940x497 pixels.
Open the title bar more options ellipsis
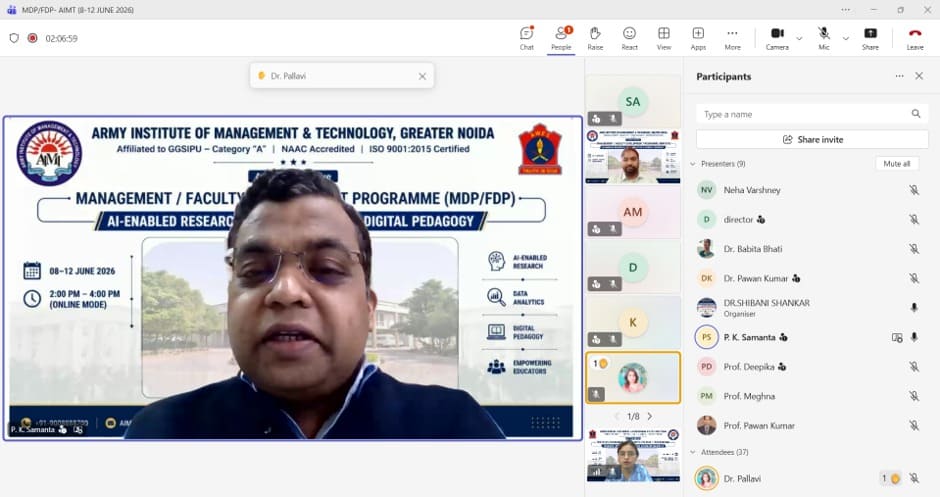point(845,10)
